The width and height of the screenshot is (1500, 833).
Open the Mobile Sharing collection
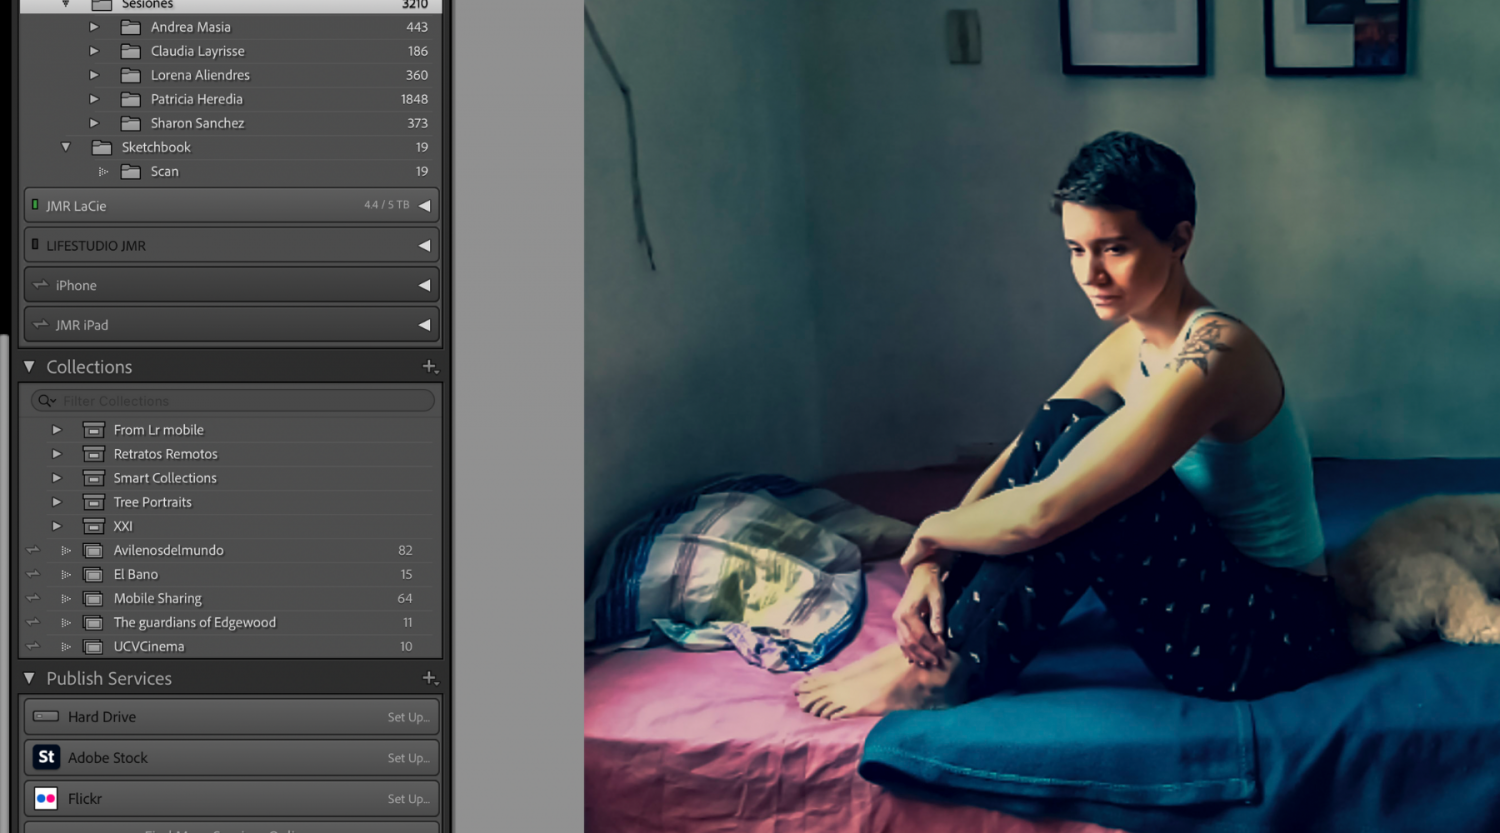[158, 598]
